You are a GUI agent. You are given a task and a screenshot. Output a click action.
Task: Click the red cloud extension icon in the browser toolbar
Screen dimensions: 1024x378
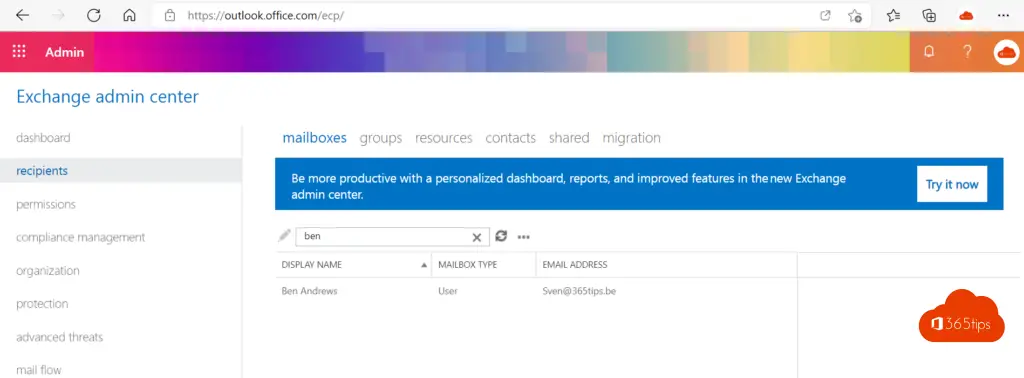pos(967,16)
